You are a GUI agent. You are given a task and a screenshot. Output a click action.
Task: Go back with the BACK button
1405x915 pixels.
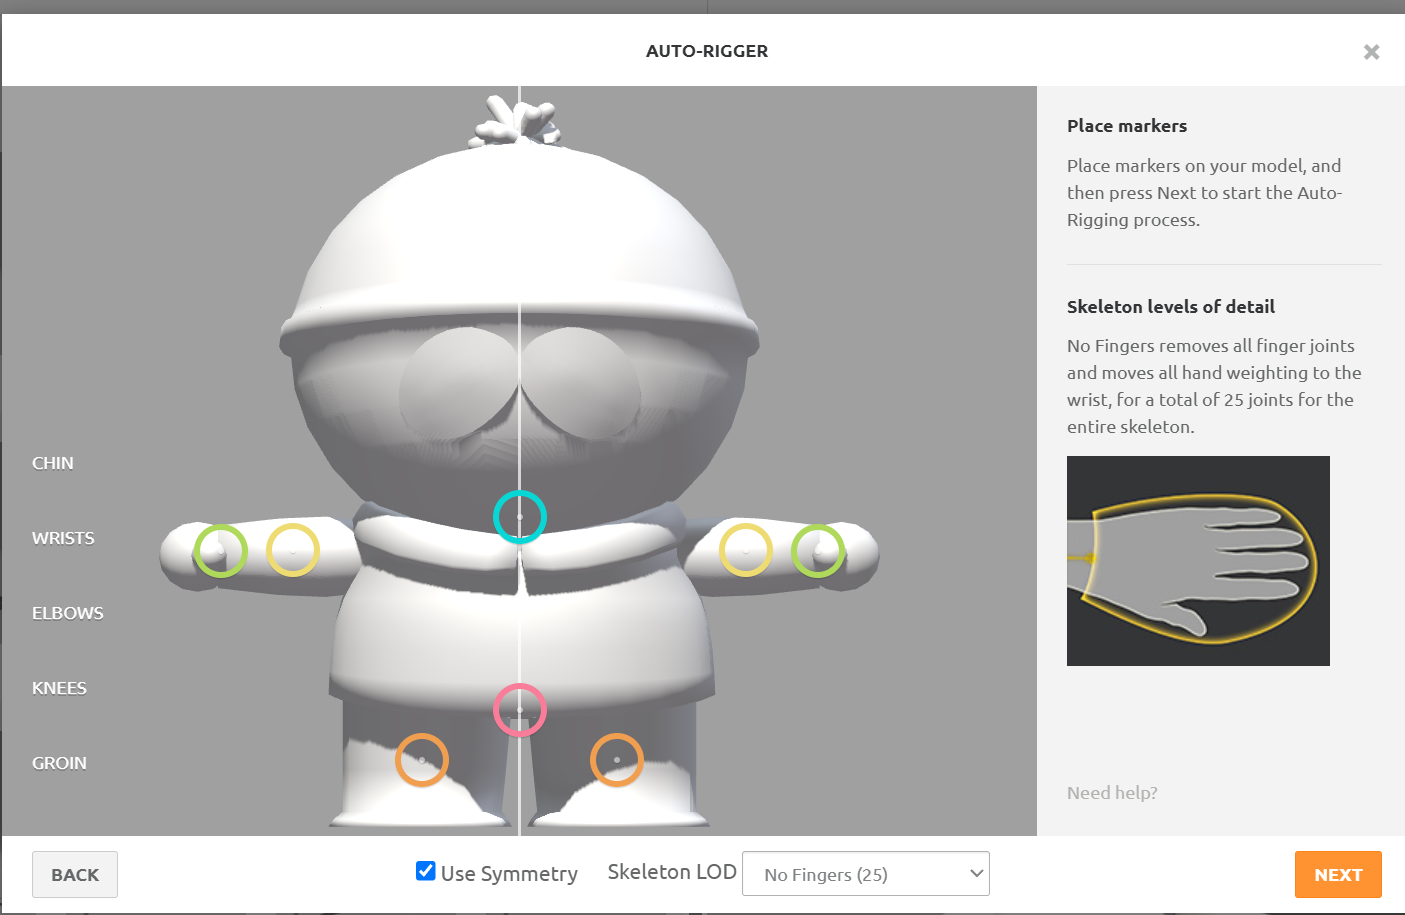pos(75,874)
